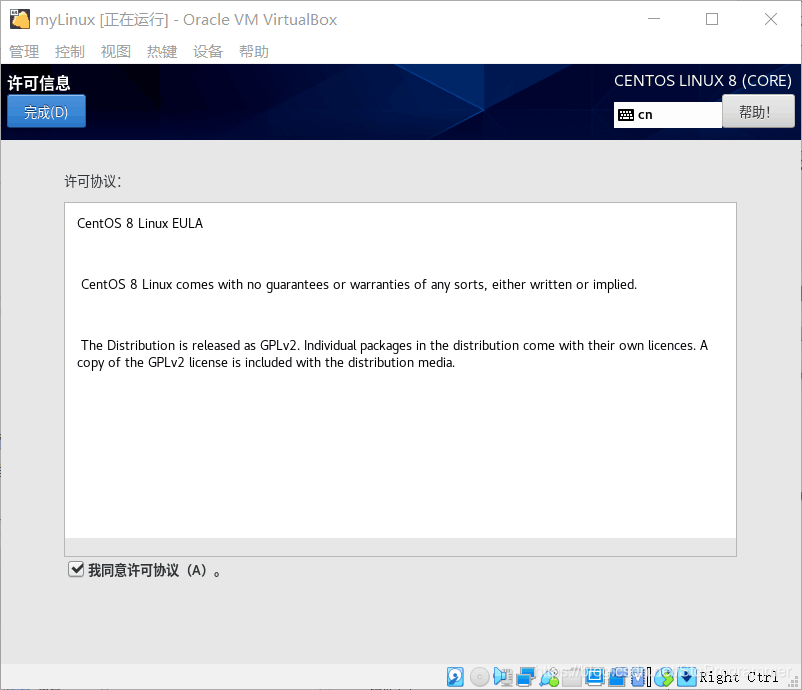Screen dimensions: 802x690
Task: Open the 设备 menu
Action: 208,51
